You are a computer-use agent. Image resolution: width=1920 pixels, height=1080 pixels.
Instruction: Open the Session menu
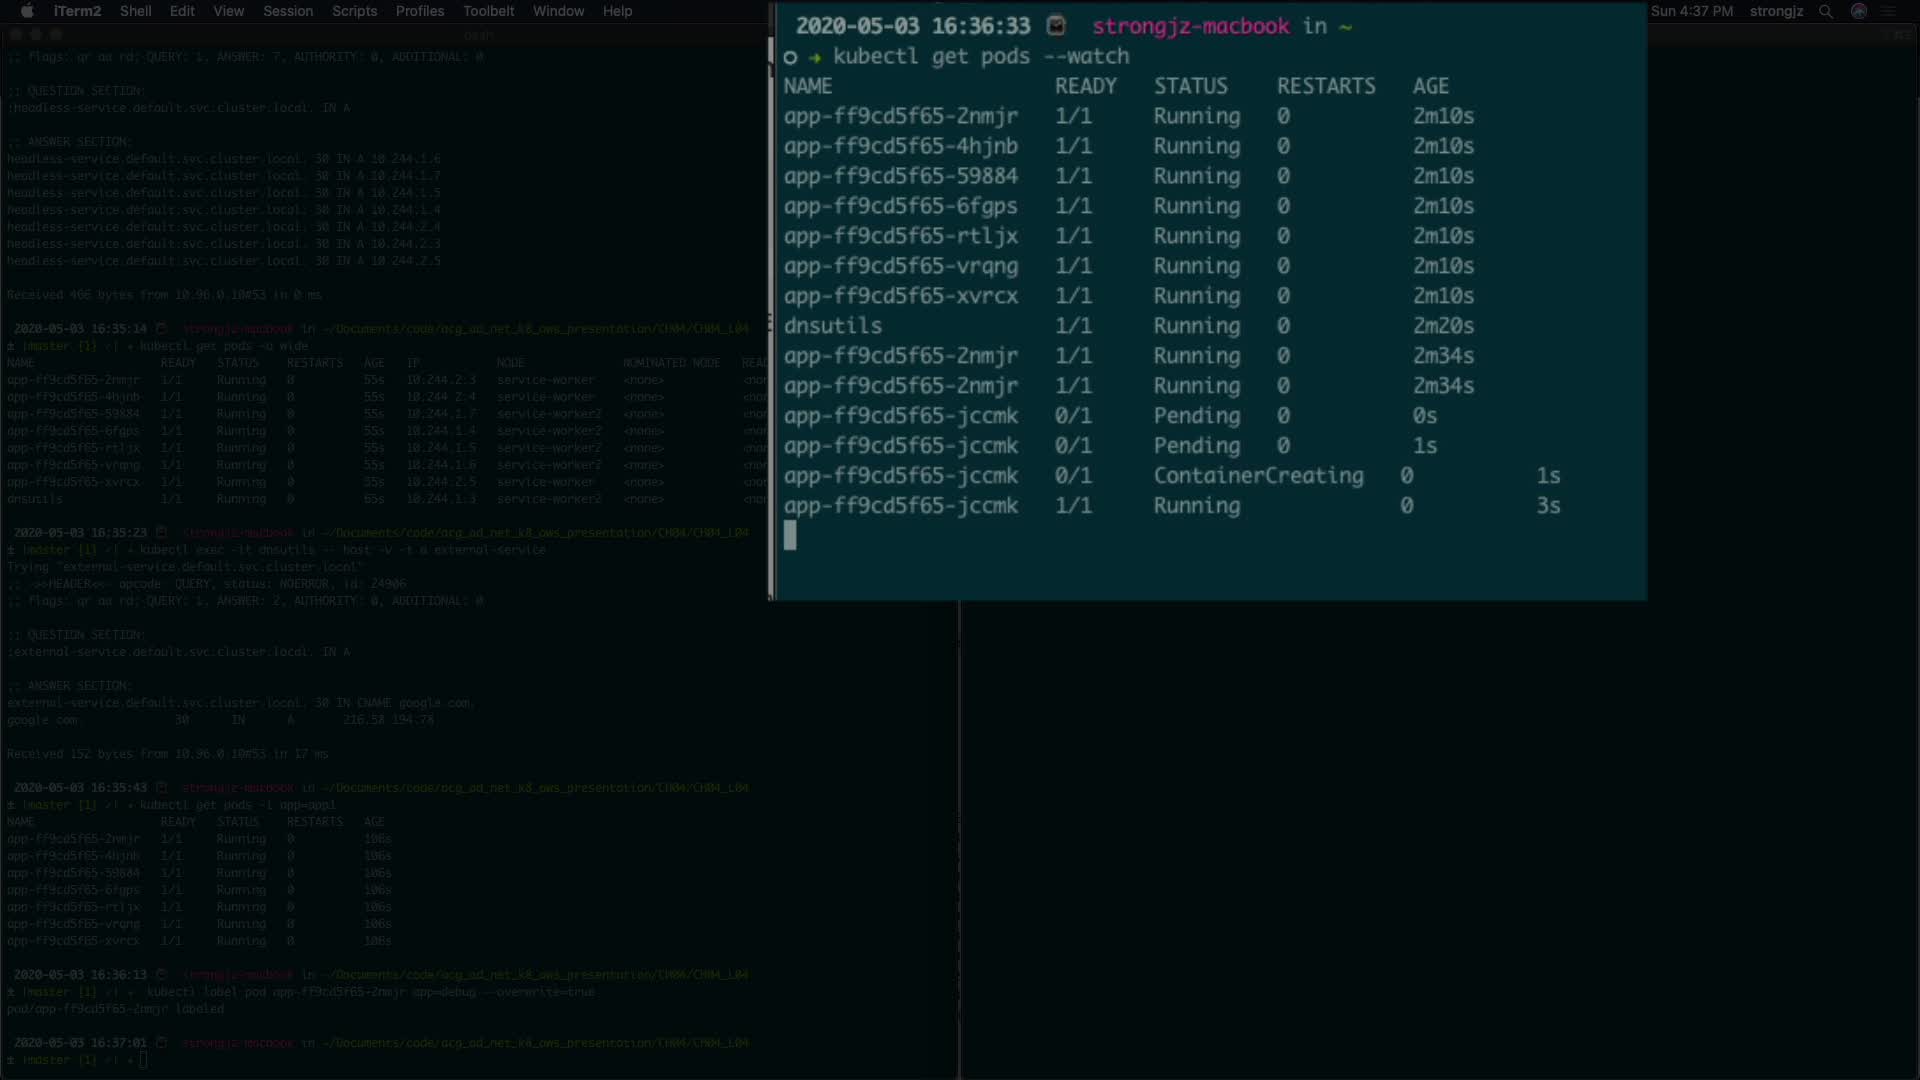point(288,11)
